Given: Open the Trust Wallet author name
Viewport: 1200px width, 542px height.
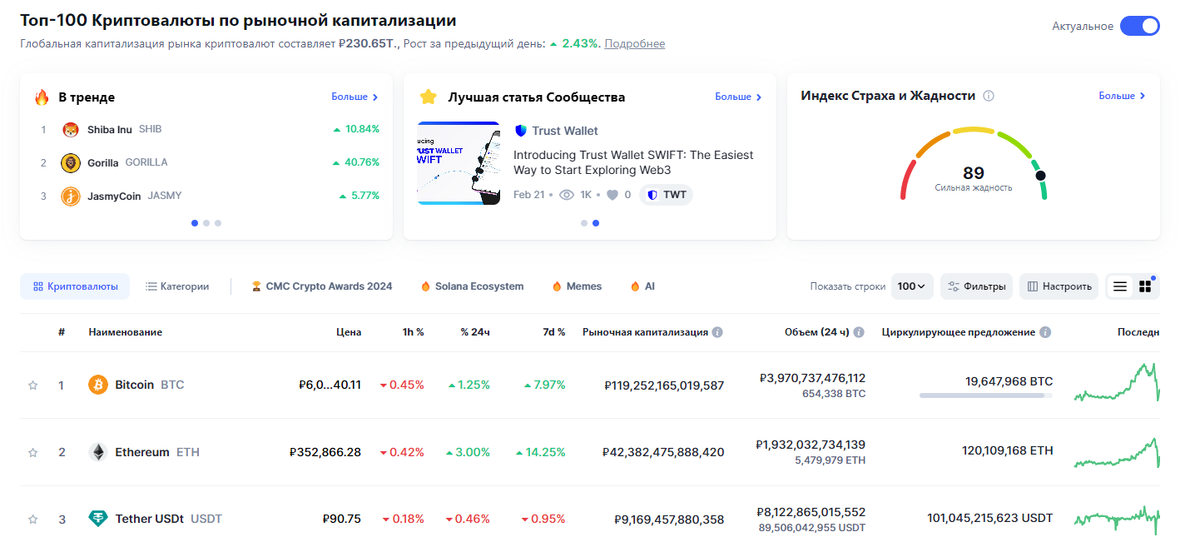Looking at the screenshot, I should [565, 131].
